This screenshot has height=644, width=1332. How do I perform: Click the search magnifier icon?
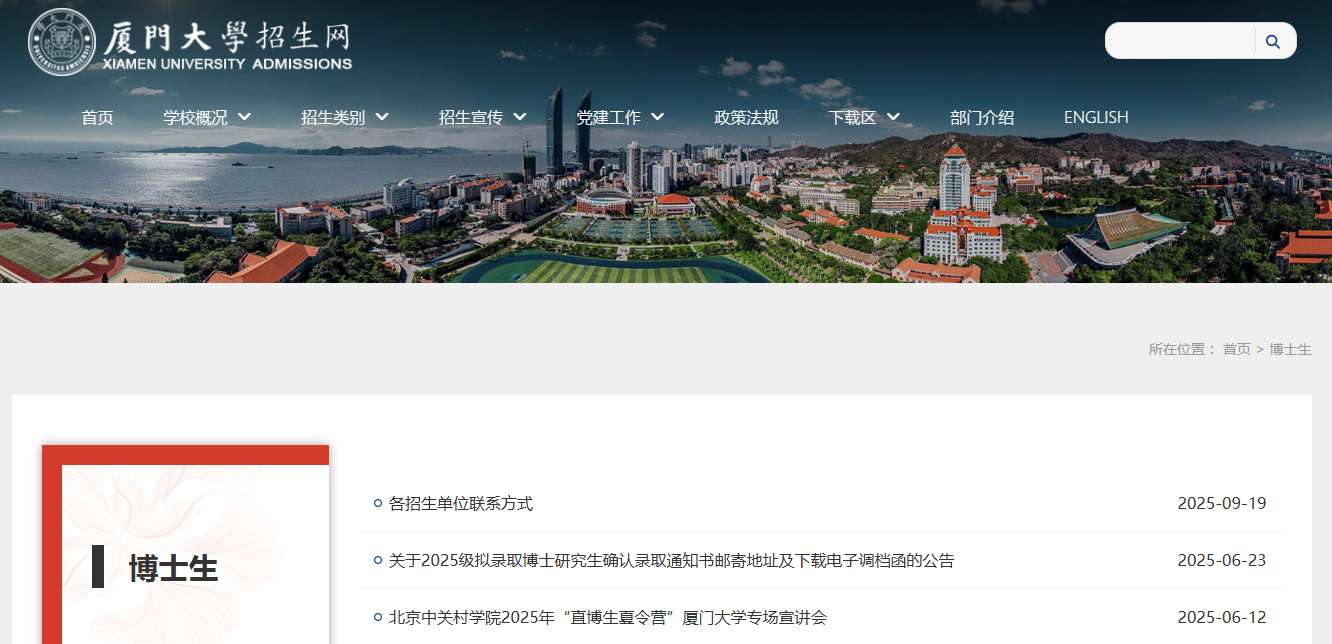[x=1273, y=41]
